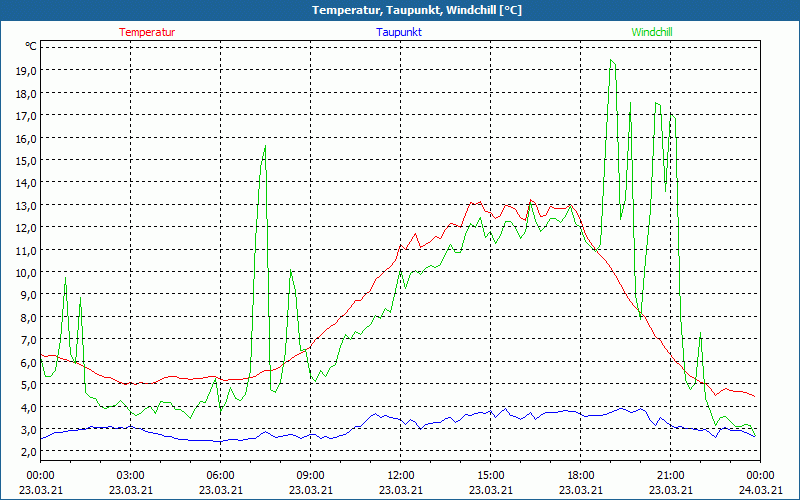Click the 12:00 time axis label
Viewport: 800px width, 500px height.
click(x=400, y=474)
